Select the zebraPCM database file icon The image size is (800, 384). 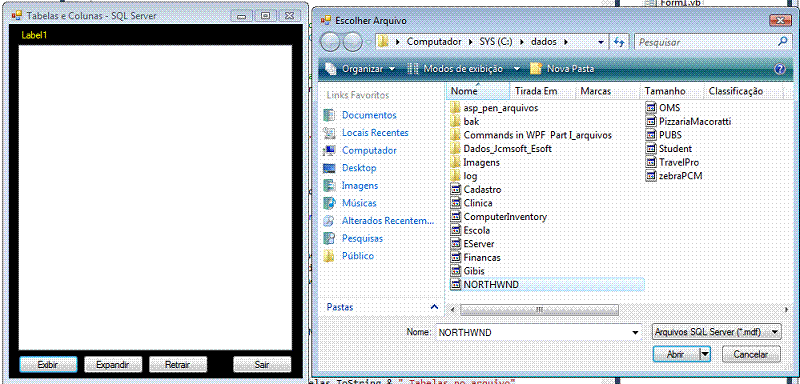[651, 176]
